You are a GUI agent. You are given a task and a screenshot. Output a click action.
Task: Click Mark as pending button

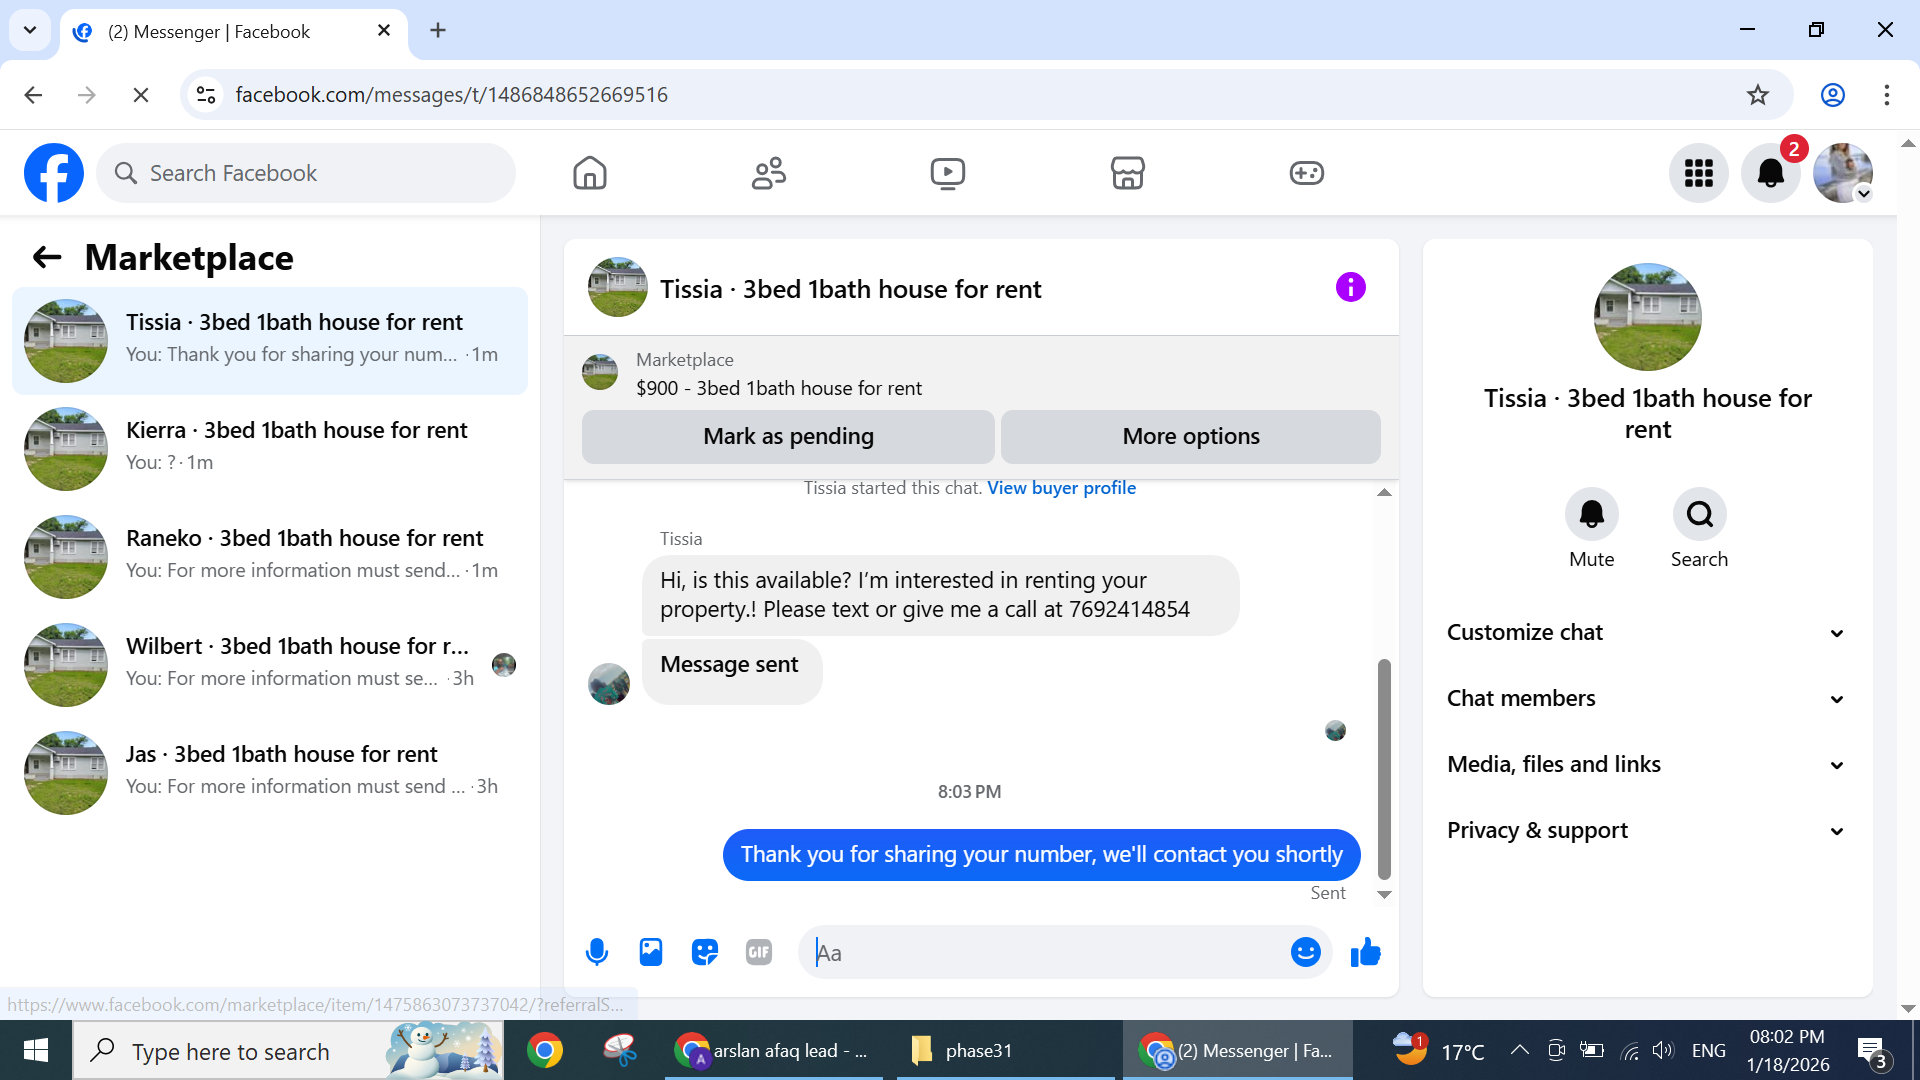[x=788, y=436]
